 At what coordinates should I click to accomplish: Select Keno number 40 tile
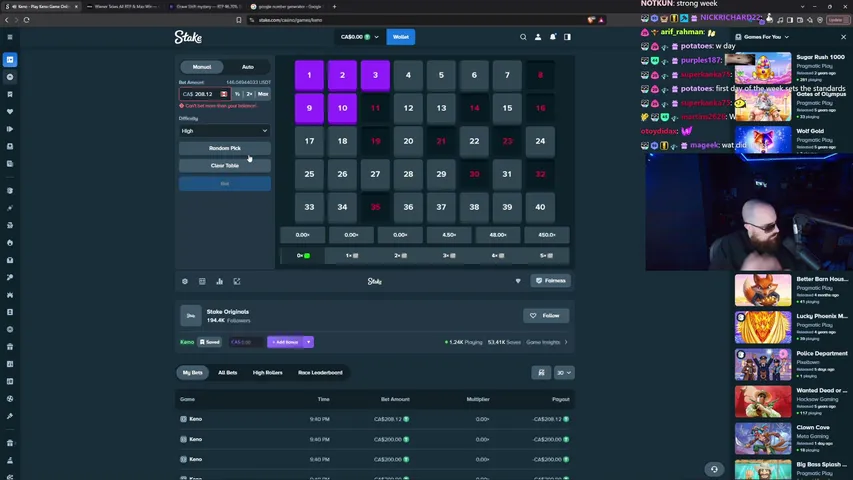(x=540, y=207)
